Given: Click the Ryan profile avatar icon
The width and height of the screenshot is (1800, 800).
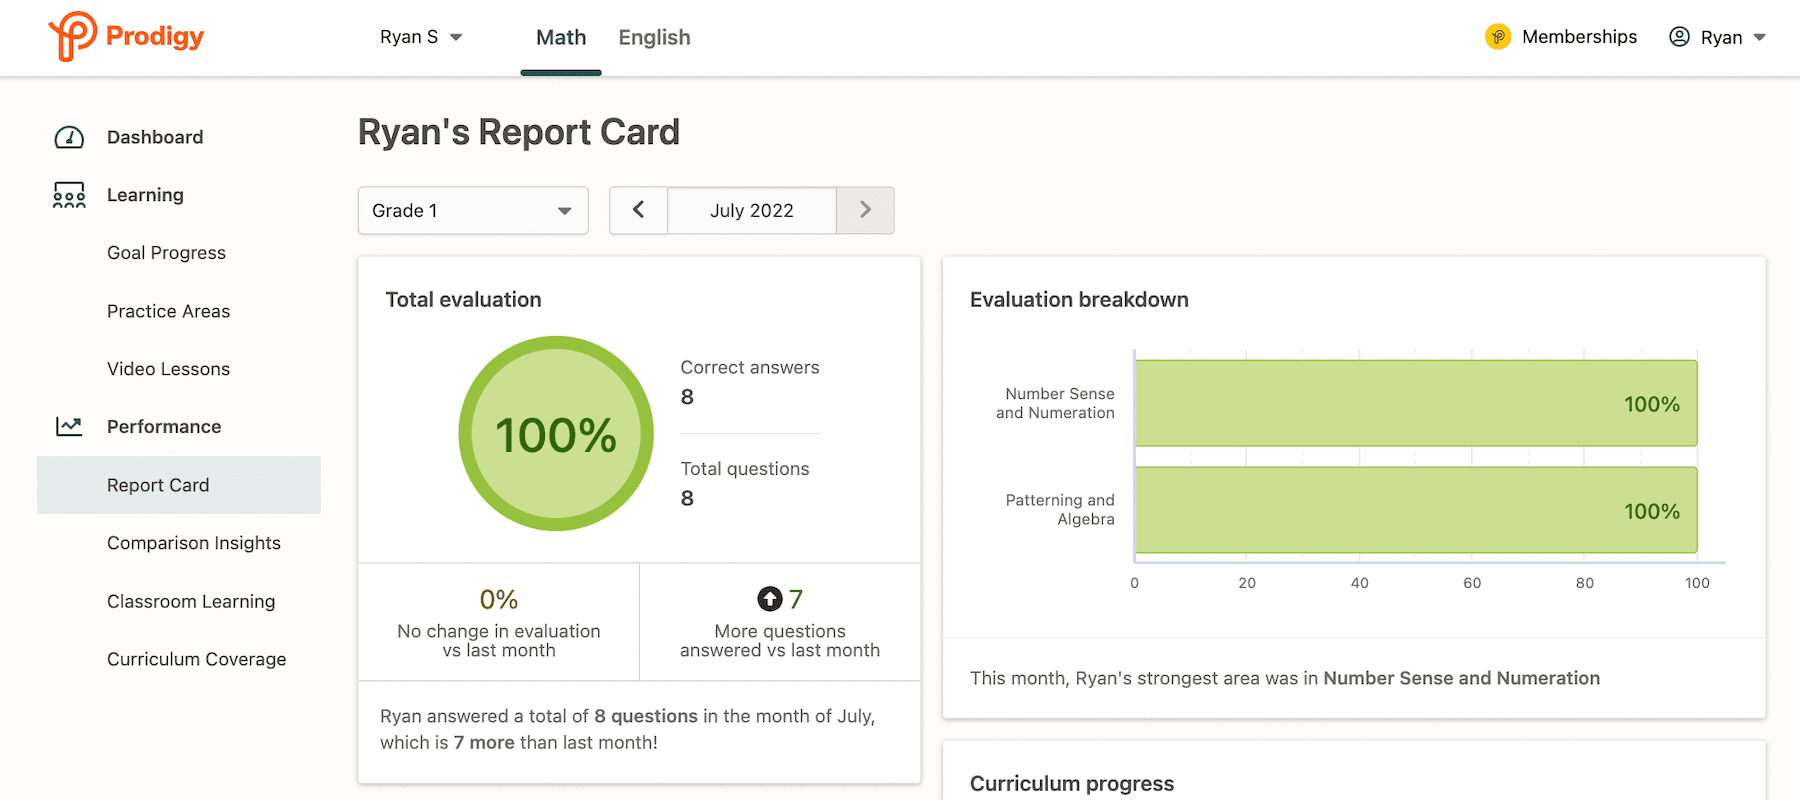Looking at the screenshot, I should (1679, 36).
